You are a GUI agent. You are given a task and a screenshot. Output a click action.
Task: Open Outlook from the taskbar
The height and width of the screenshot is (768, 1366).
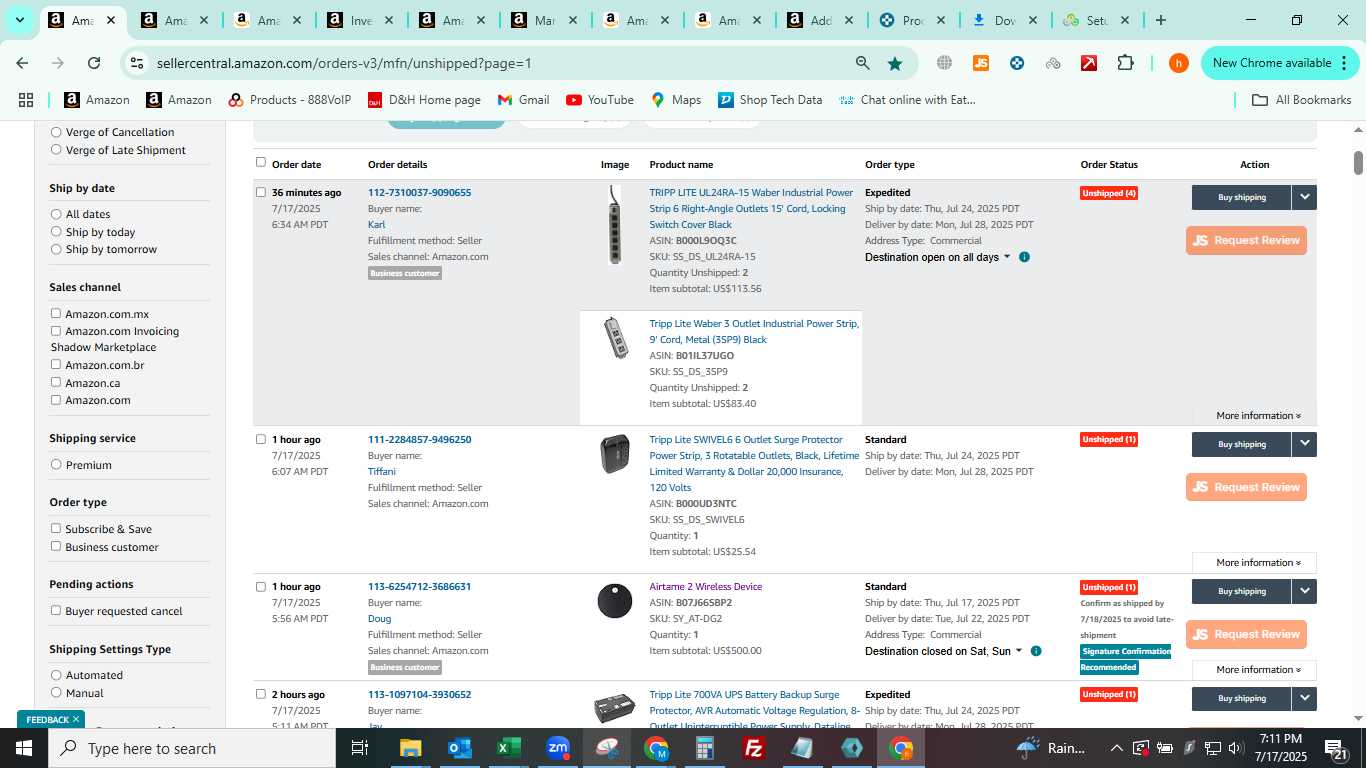459,748
